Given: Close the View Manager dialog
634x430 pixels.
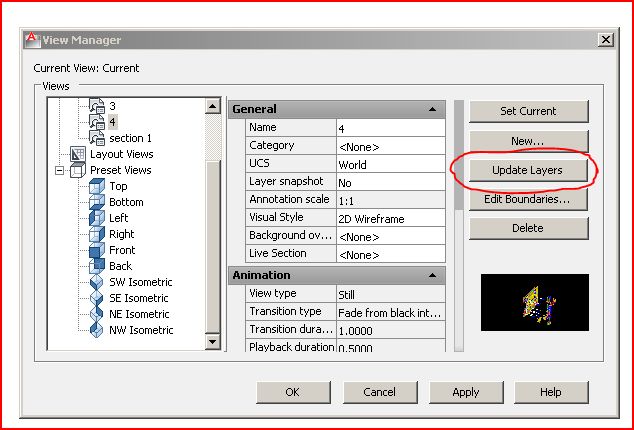Looking at the screenshot, I should click(605, 40).
